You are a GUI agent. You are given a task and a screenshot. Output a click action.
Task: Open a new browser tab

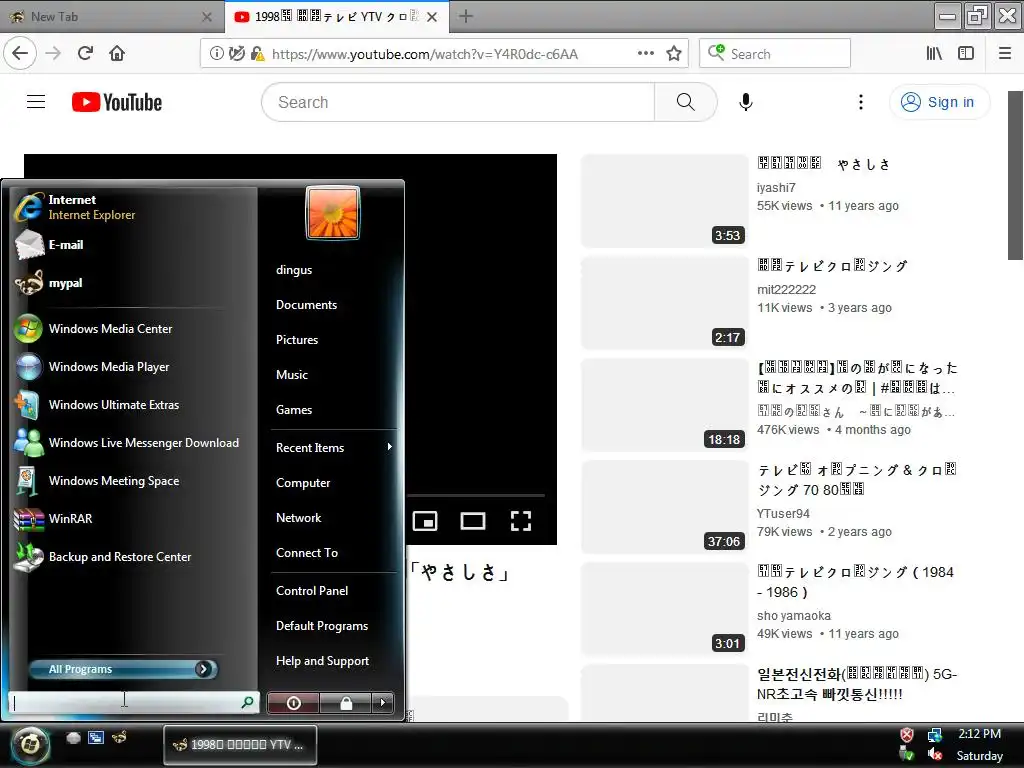466,16
